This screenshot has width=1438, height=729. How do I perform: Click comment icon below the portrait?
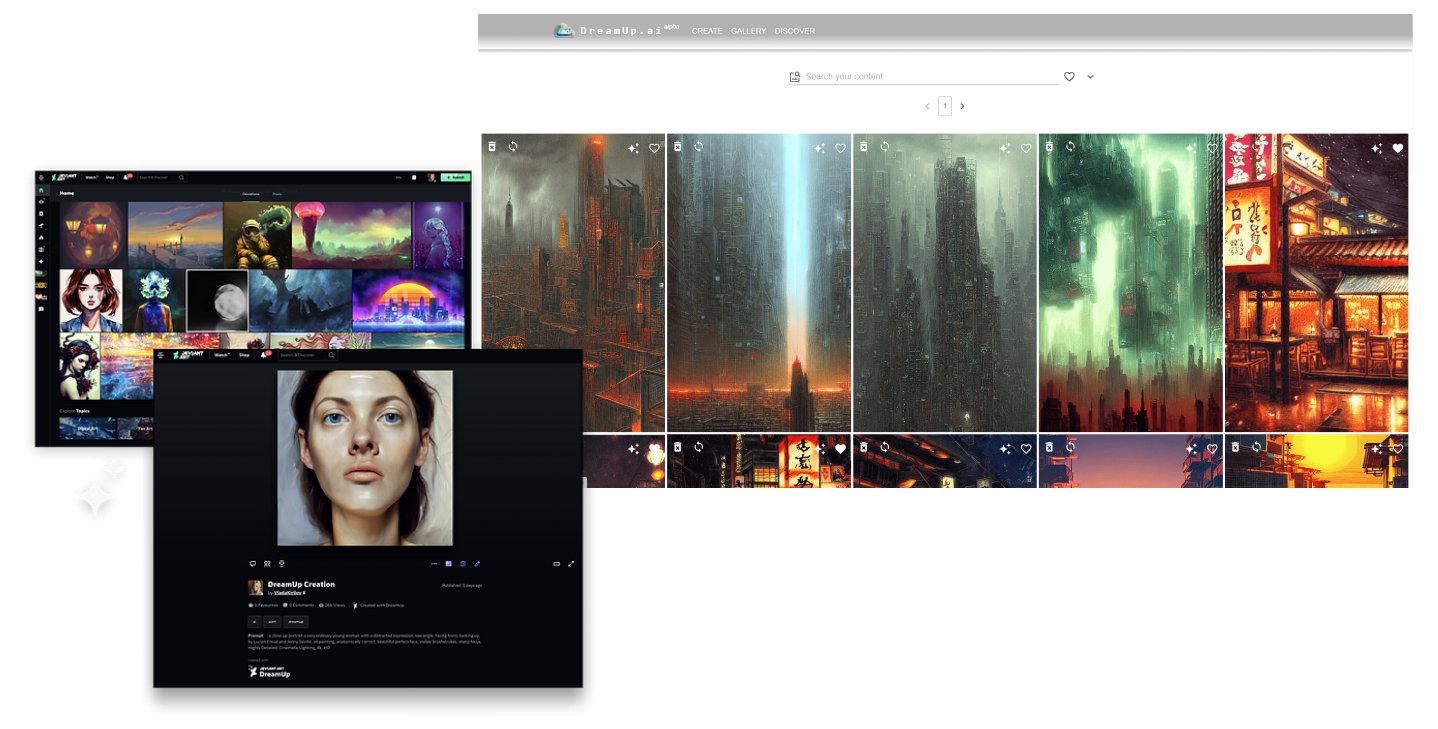pyautogui.click(x=252, y=564)
